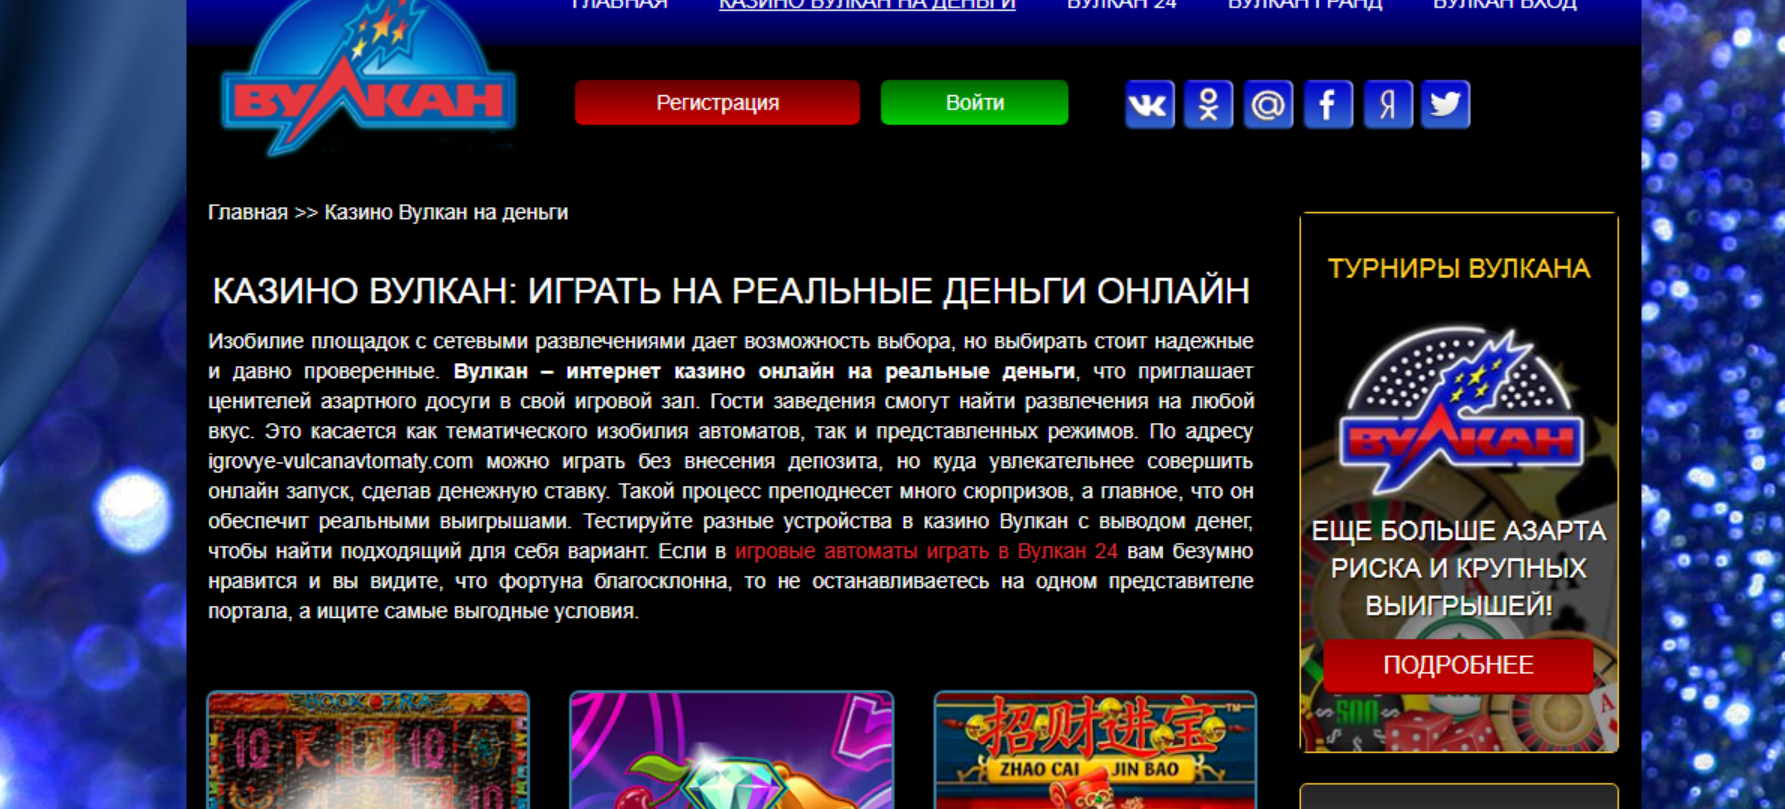This screenshot has height=809, width=1785.
Task: Click the 'igrovye-vulcanavtomaty.com' address text
Action: [x=340, y=461]
